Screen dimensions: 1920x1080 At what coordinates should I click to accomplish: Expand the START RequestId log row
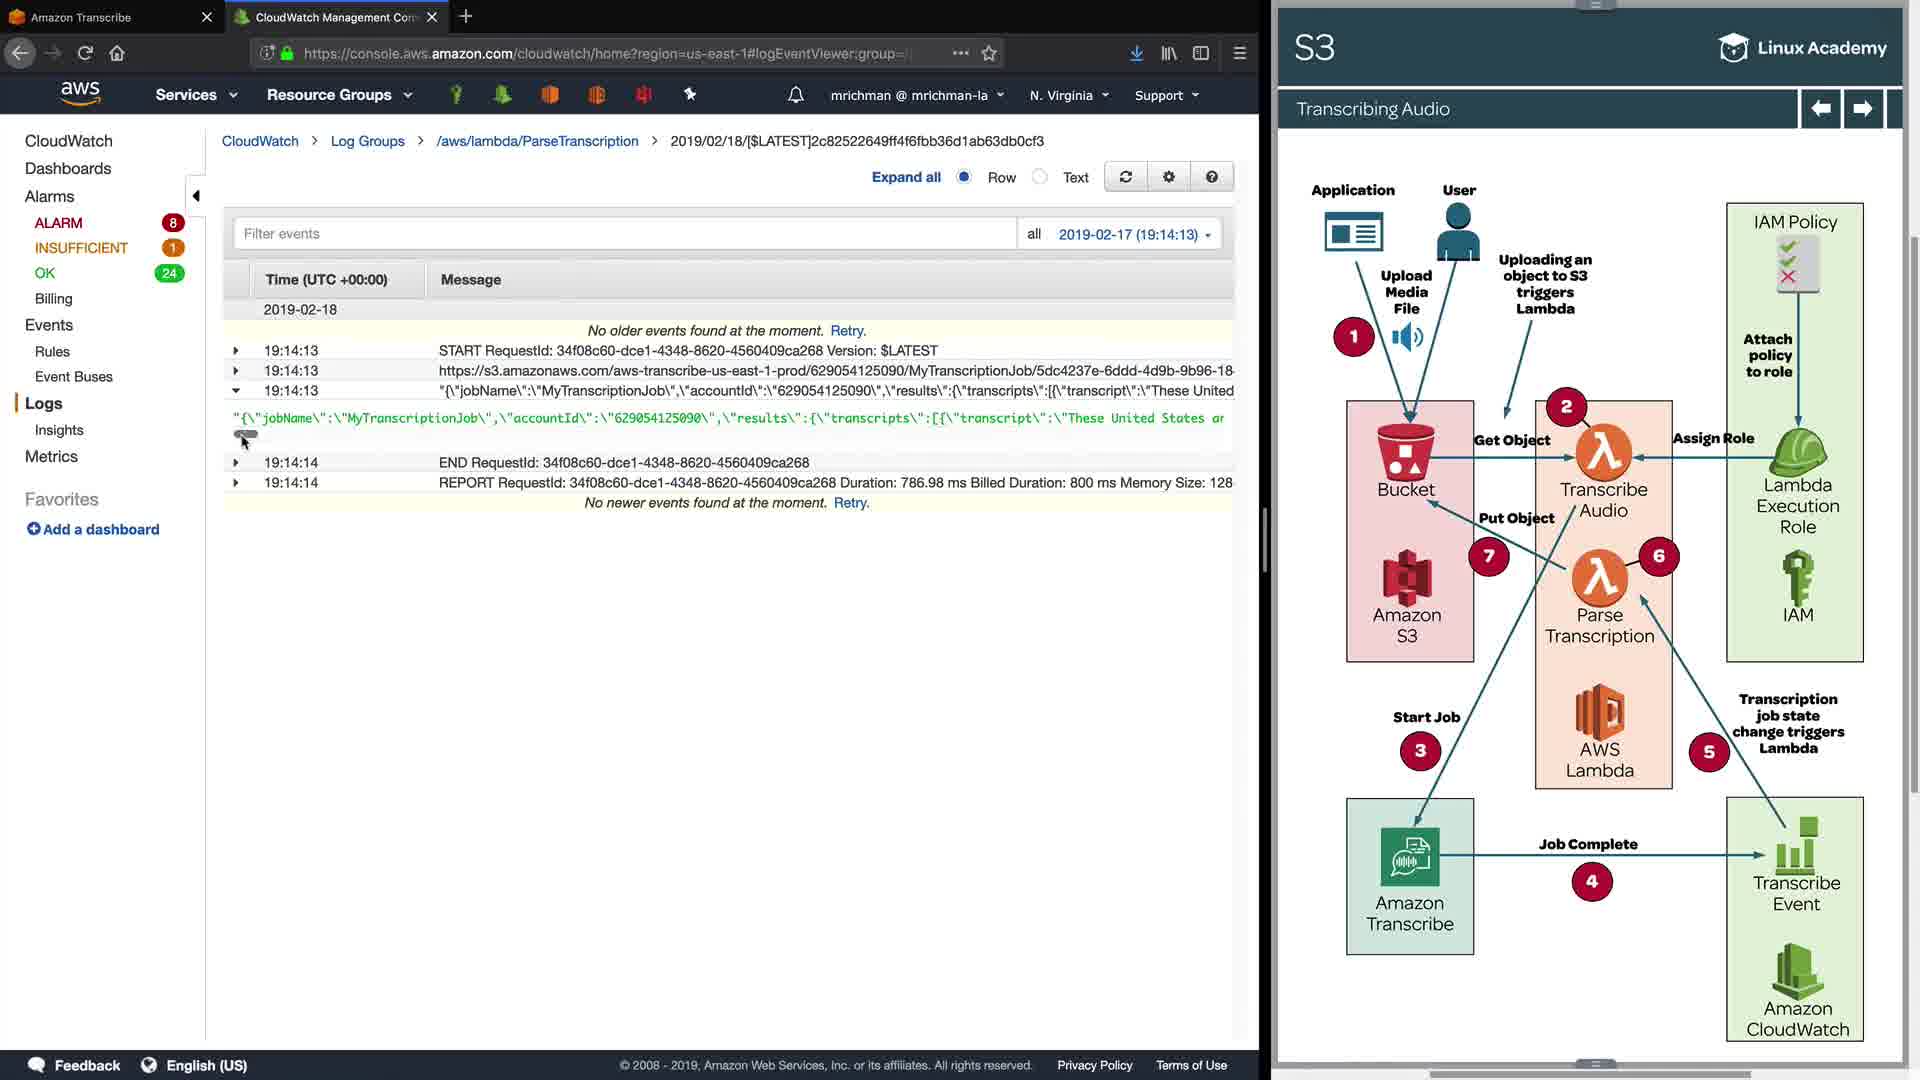pos(236,351)
